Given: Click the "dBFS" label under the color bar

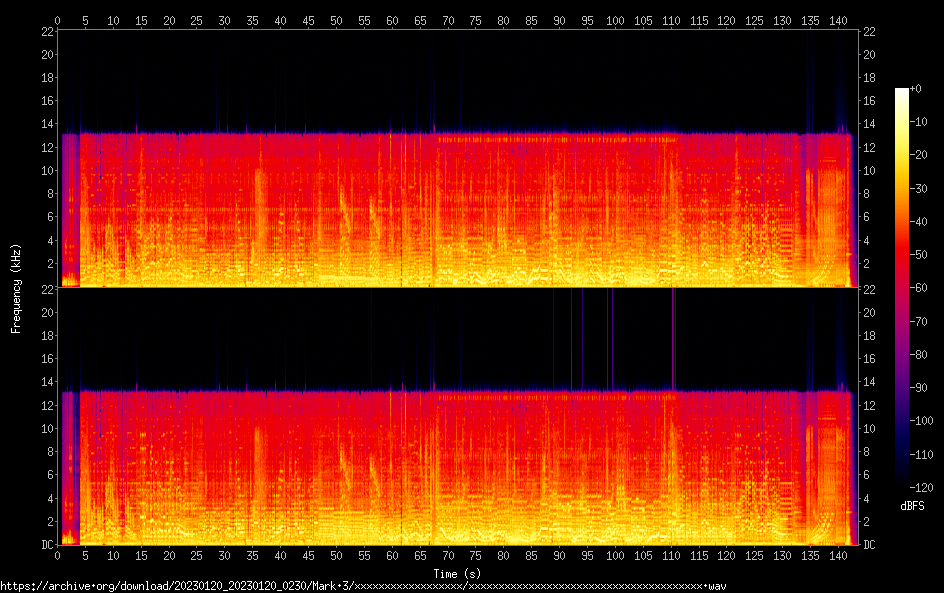Looking at the screenshot, I should (x=912, y=506).
